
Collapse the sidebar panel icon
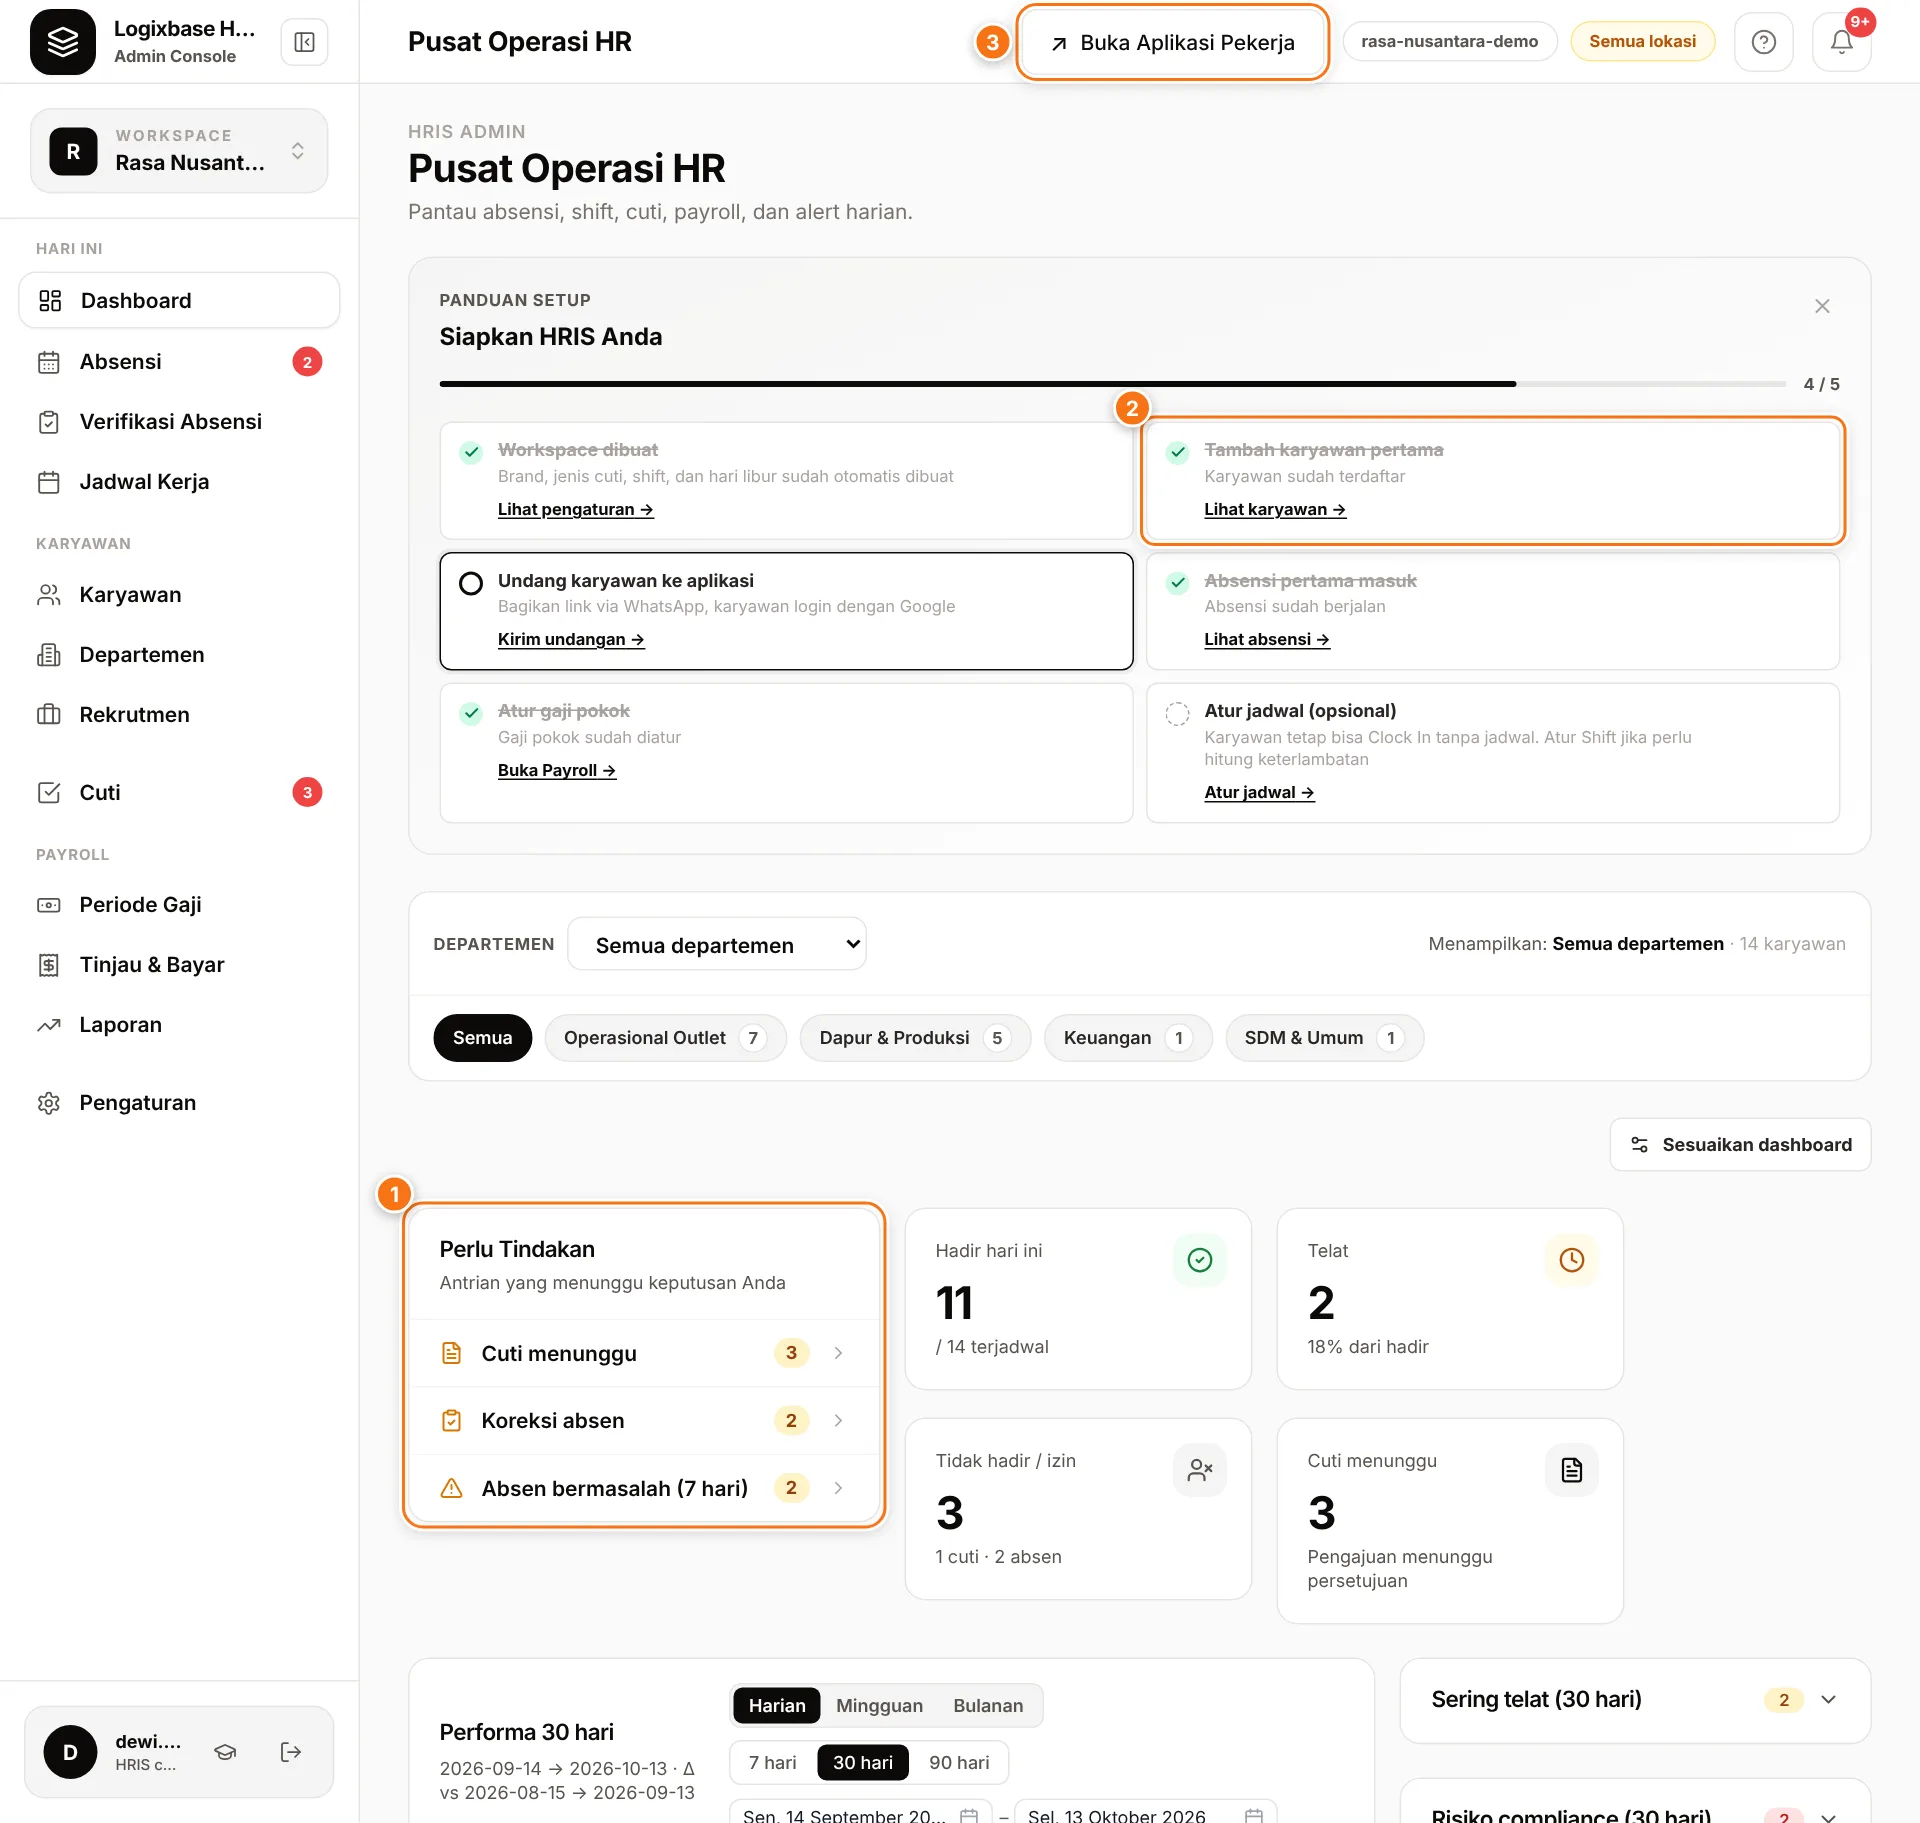(x=304, y=42)
